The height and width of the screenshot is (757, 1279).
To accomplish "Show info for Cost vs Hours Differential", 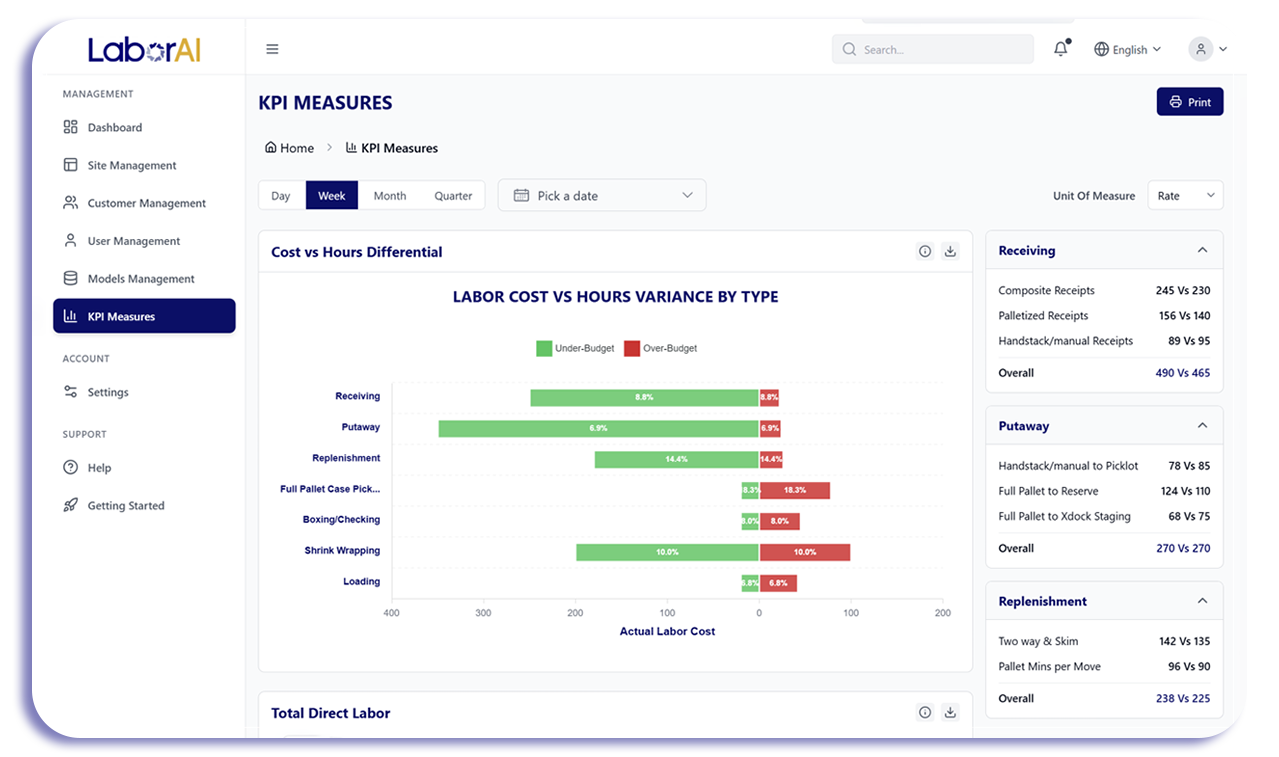I will (925, 252).
